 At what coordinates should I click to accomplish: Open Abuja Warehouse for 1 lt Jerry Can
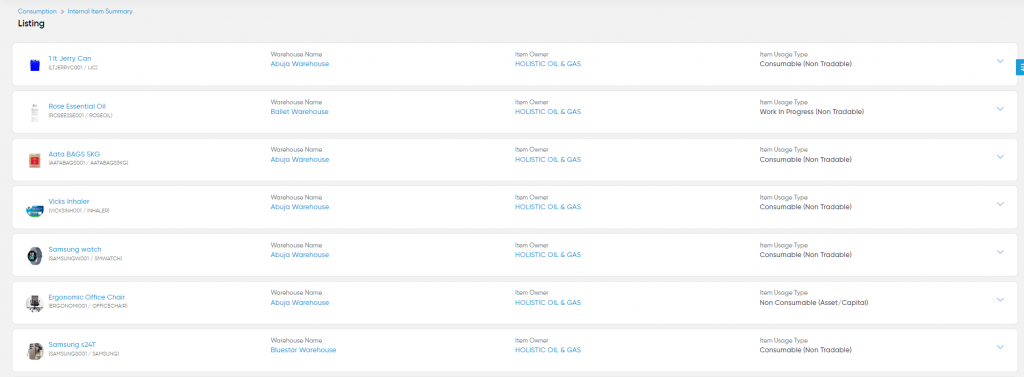300,64
